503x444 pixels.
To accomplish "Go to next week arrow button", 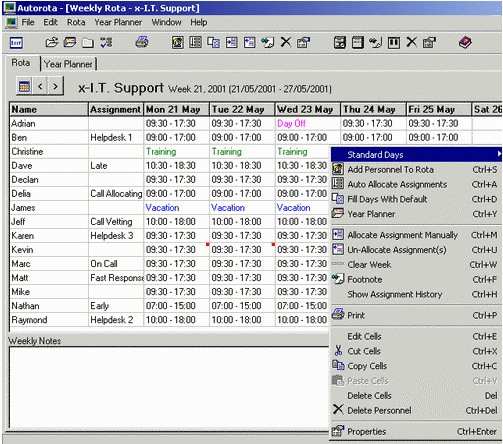I will tap(55, 87).
